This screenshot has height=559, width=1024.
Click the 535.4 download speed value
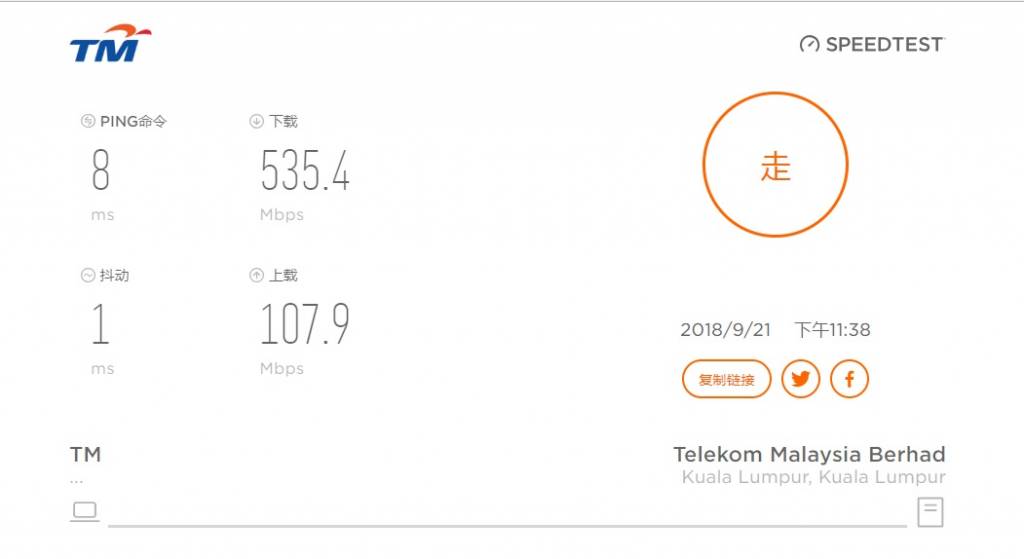click(305, 170)
